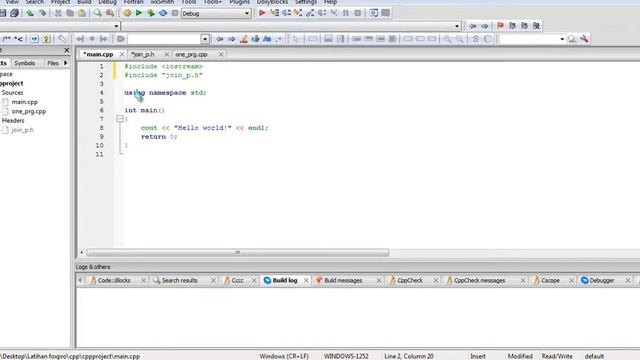The width and height of the screenshot is (640, 360).
Task: Click the Toggle bookmark flag icon
Action: [500, 26]
